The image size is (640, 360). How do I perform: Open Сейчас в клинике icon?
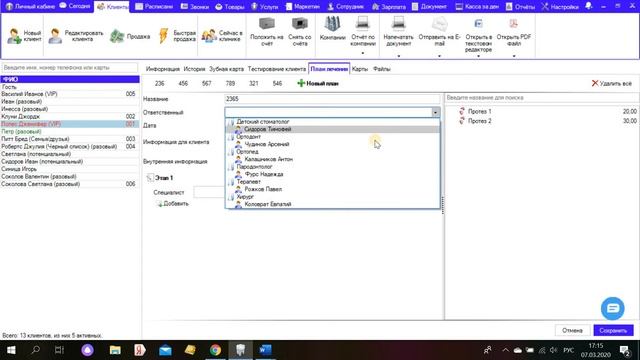click(209, 36)
